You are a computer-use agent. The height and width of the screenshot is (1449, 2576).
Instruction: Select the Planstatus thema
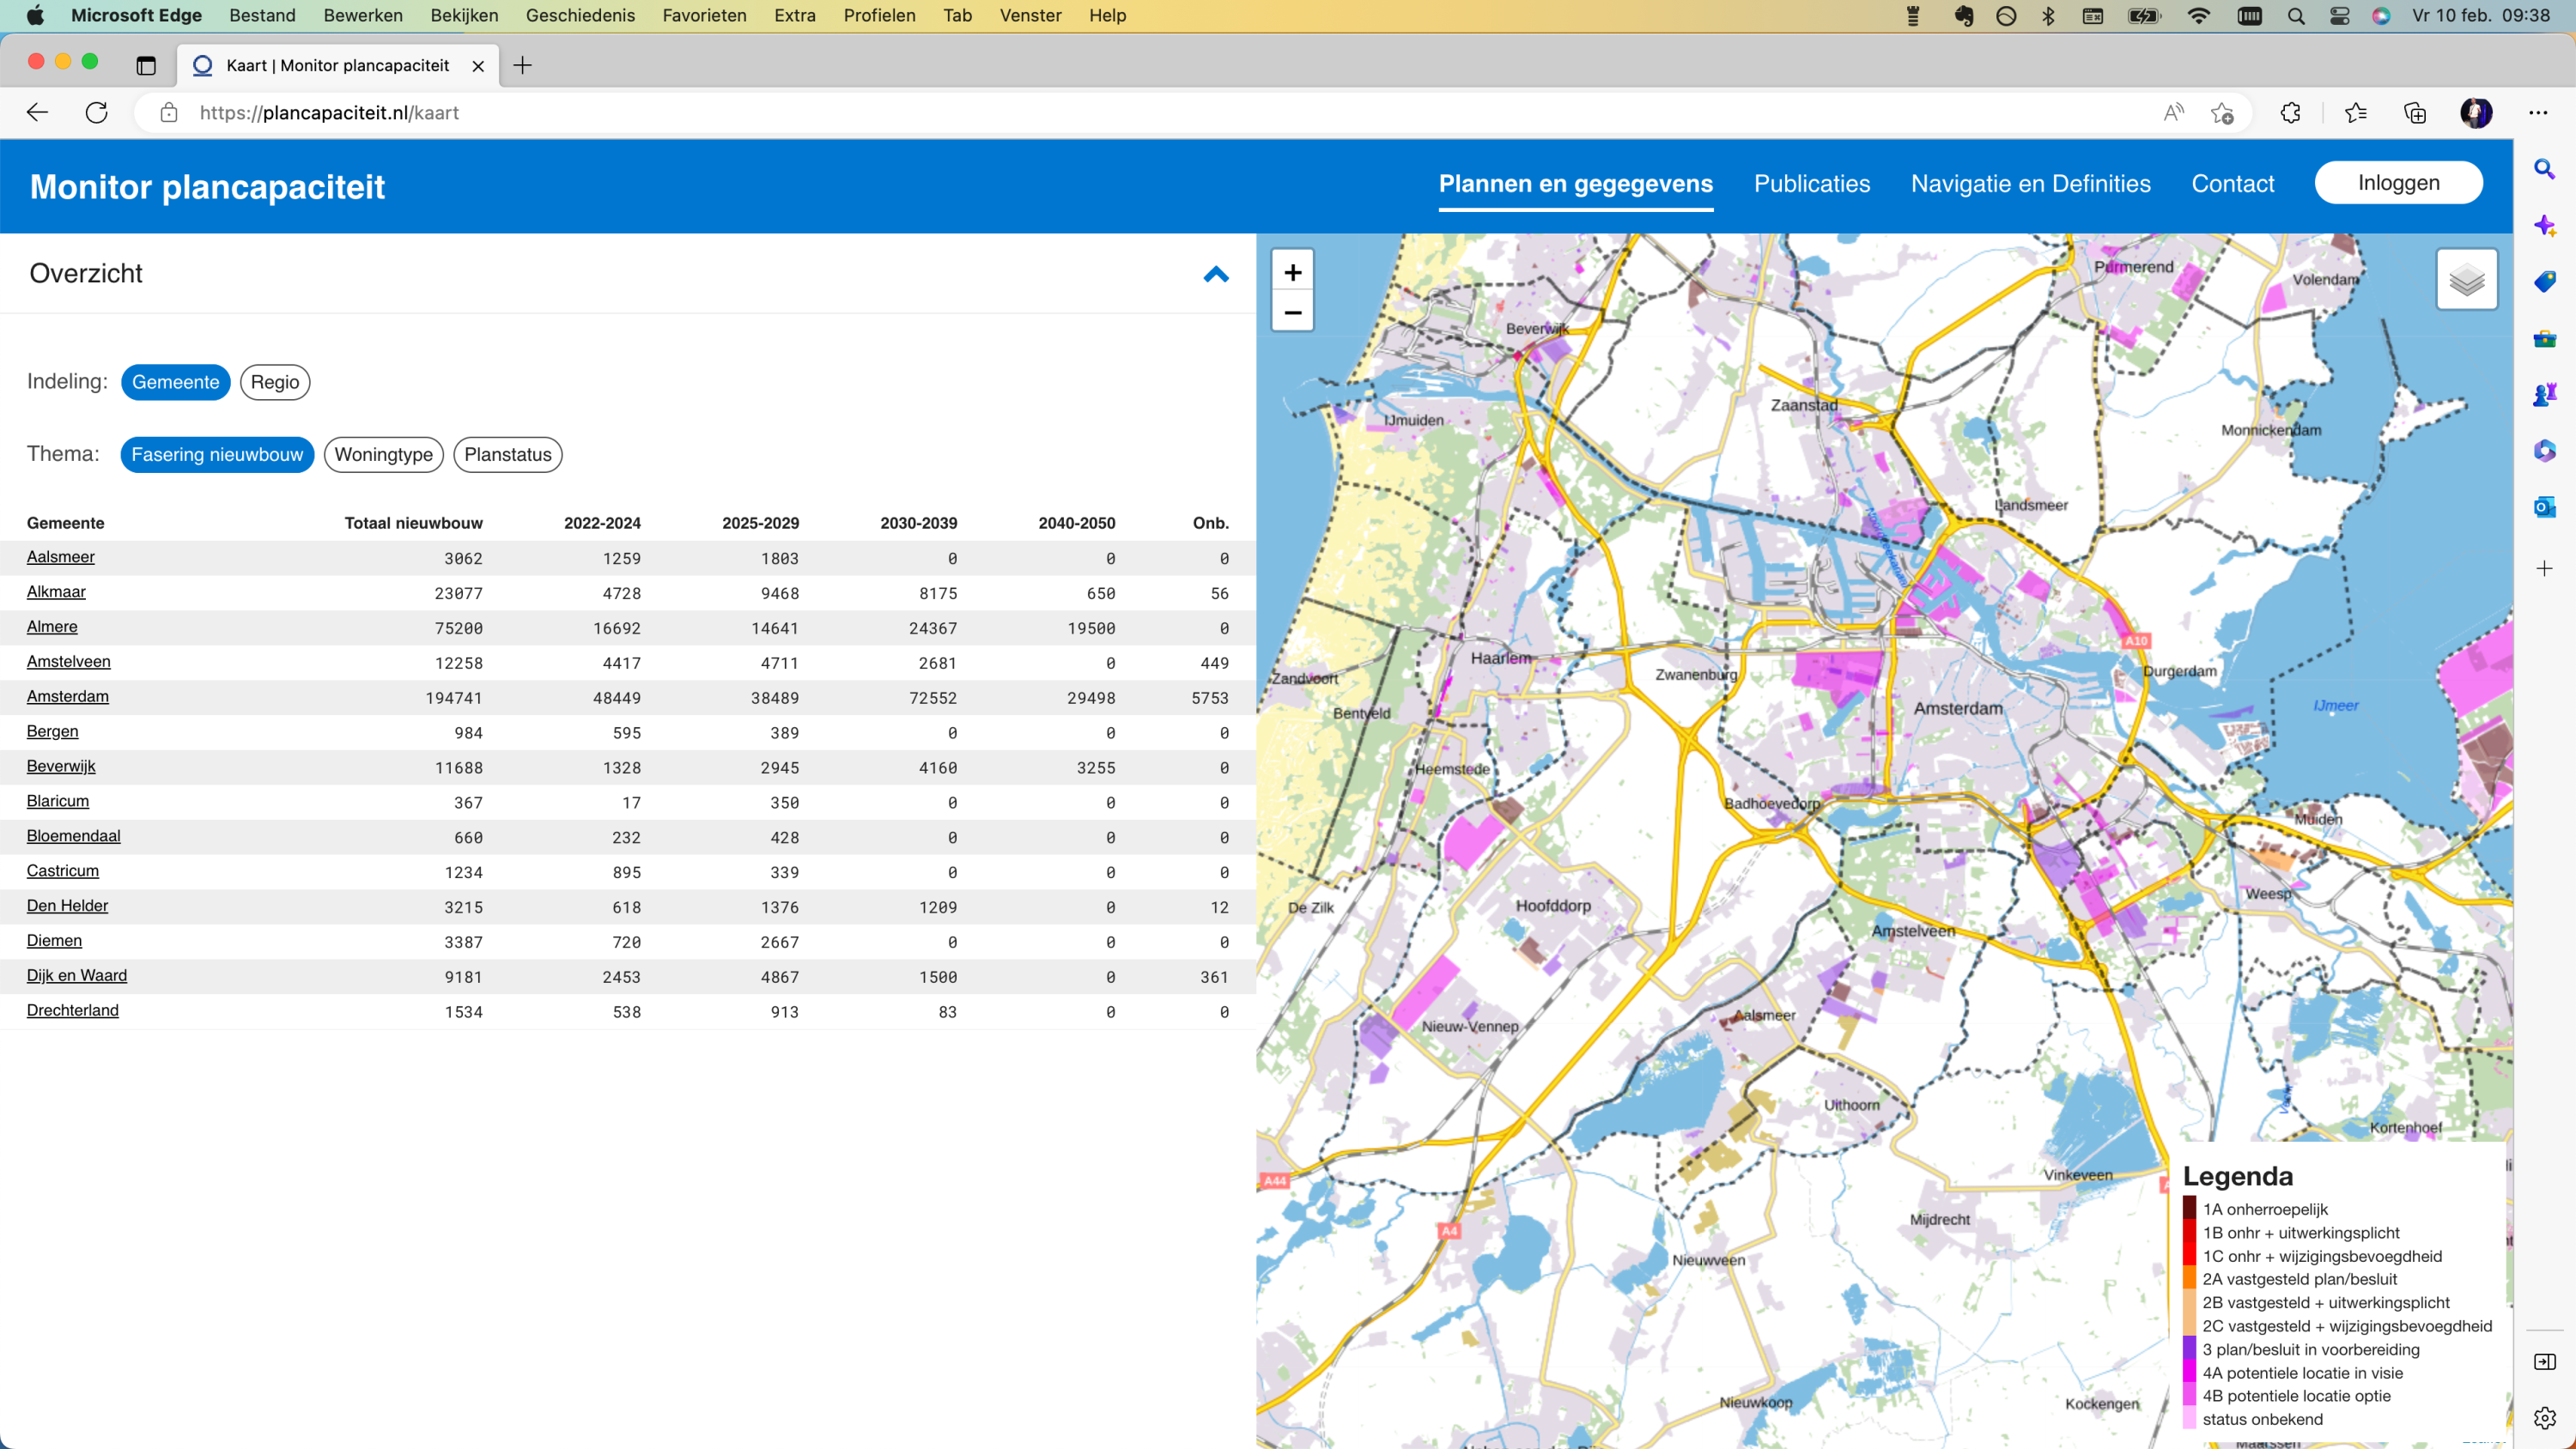[x=507, y=455]
